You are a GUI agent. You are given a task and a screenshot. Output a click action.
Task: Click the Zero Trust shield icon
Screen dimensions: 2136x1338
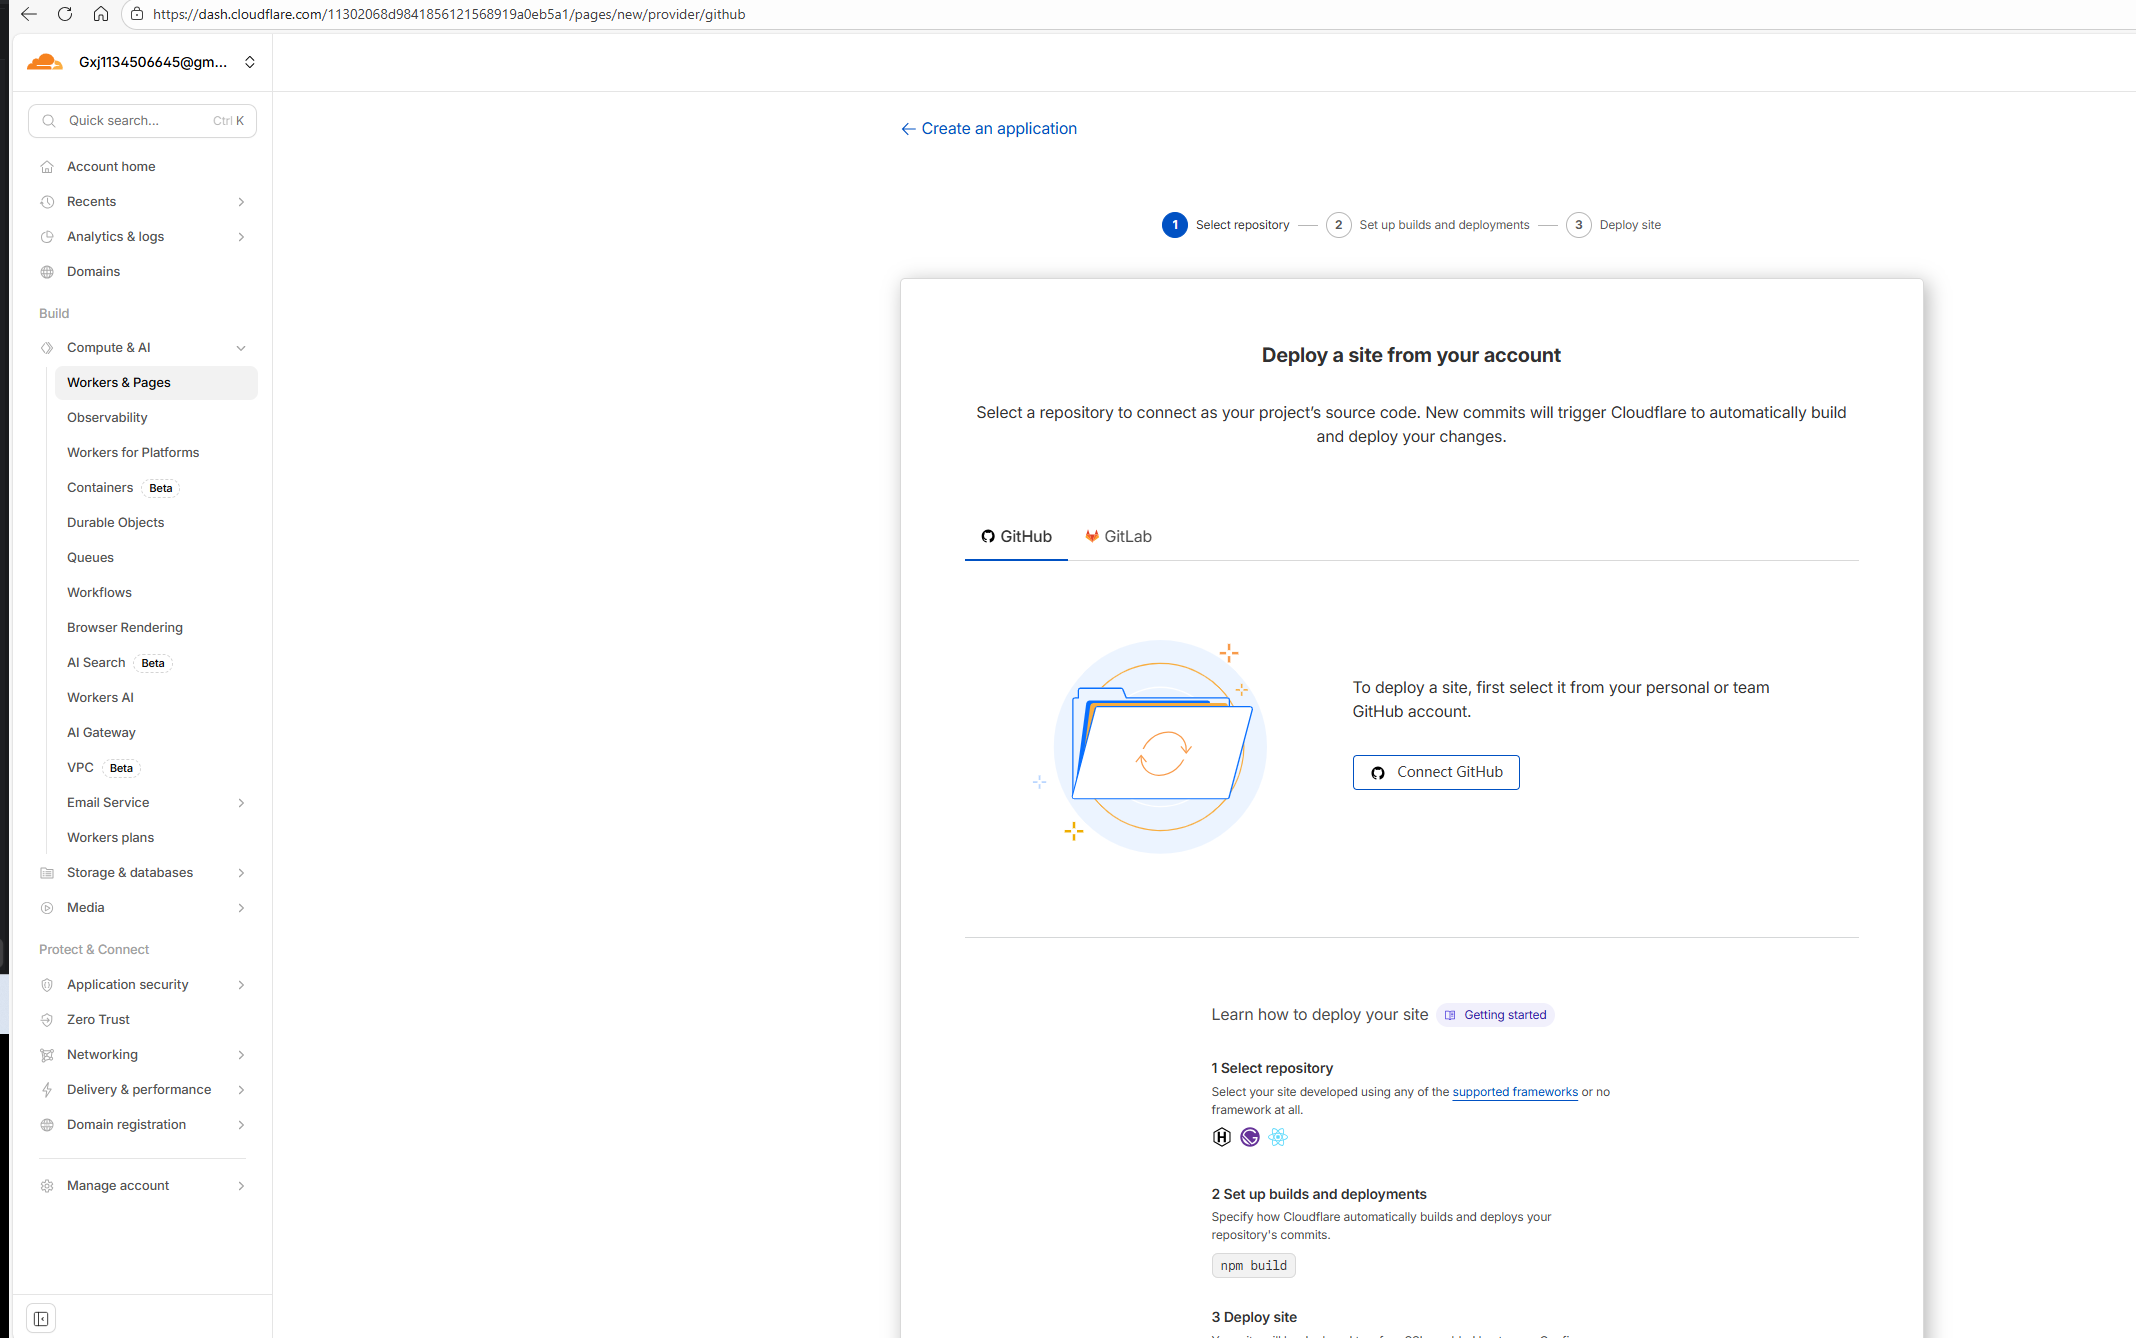coord(47,1020)
